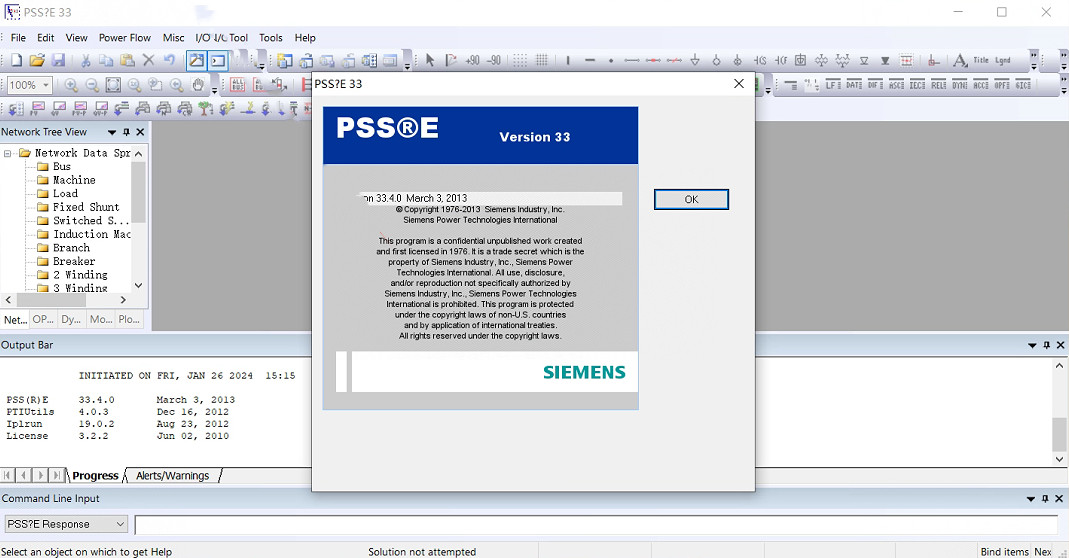Image resolution: width=1069 pixels, height=558 pixels.
Task: Toggle the grid snap icon next to dotted grid
Action: [541, 61]
